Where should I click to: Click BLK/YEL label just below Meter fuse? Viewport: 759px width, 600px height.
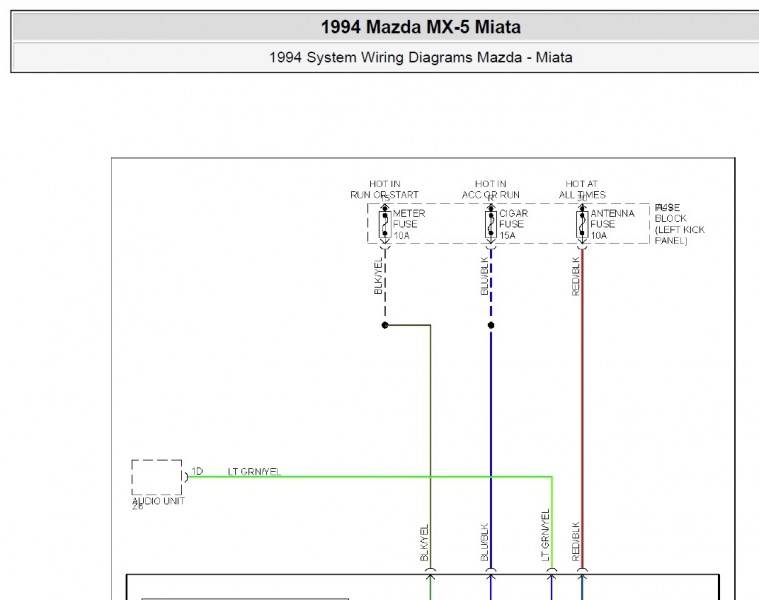click(378, 276)
